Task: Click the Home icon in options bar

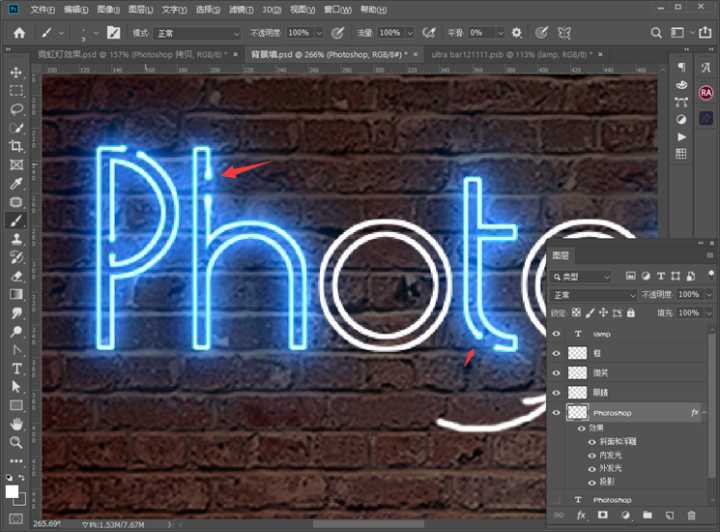Action: tap(18, 33)
